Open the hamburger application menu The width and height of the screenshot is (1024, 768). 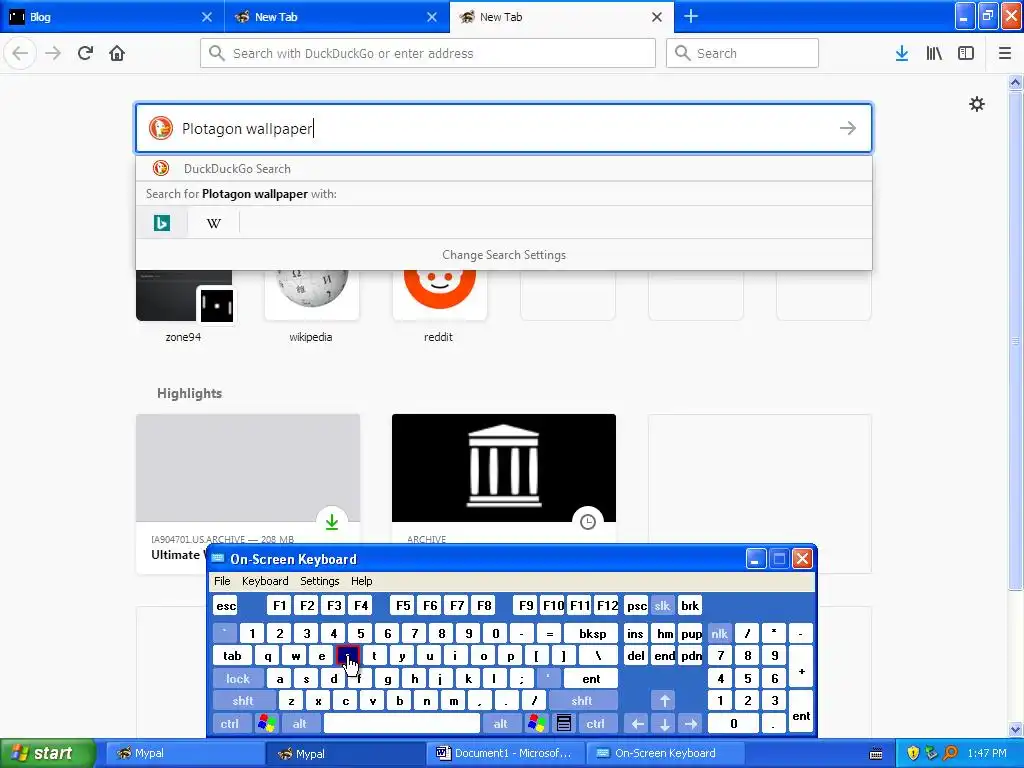point(1005,53)
